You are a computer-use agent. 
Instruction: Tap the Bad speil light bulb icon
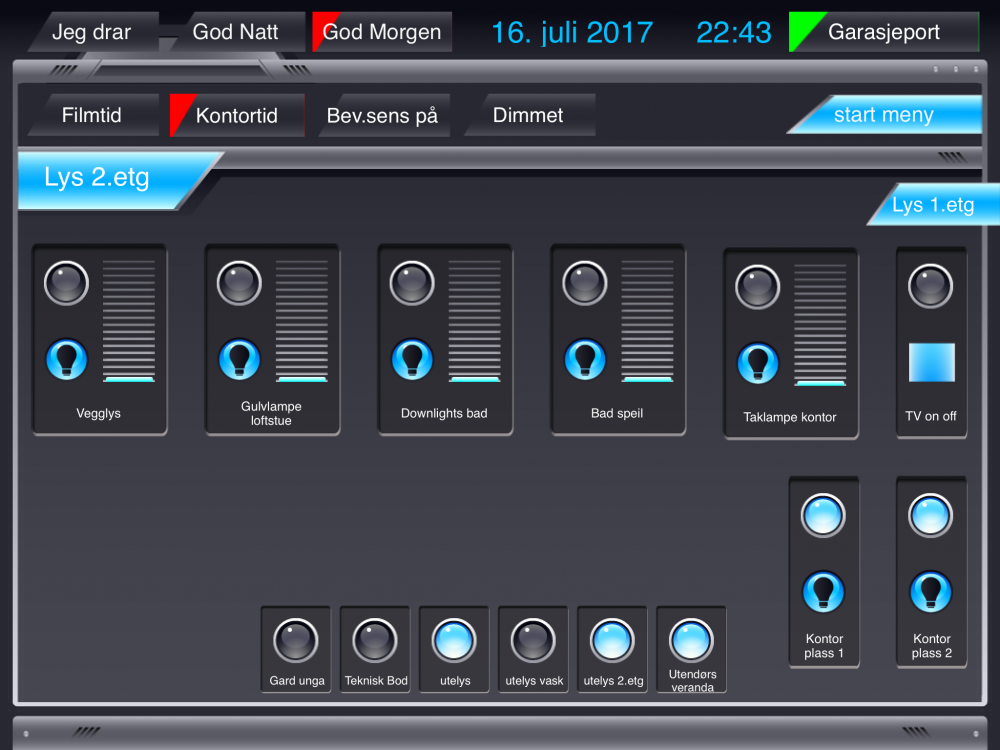(x=585, y=359)
